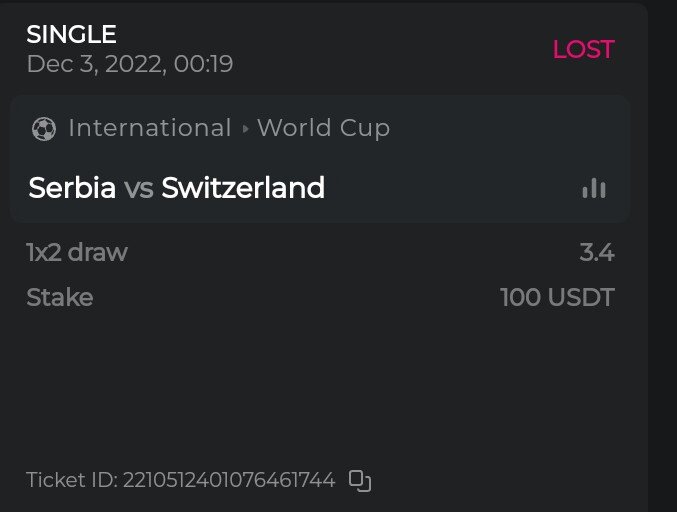The height and width of the screenshot is (512, 677).
Task: Click the SINGLE bet type heading
Action: click(x=71, y=34)
